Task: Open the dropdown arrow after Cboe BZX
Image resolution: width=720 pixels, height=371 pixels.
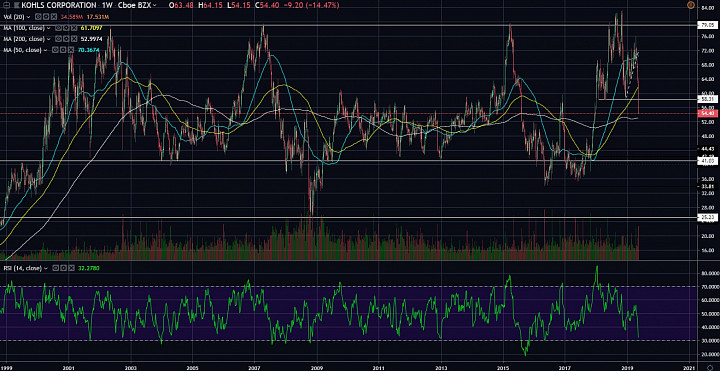Action: (155, 5)
